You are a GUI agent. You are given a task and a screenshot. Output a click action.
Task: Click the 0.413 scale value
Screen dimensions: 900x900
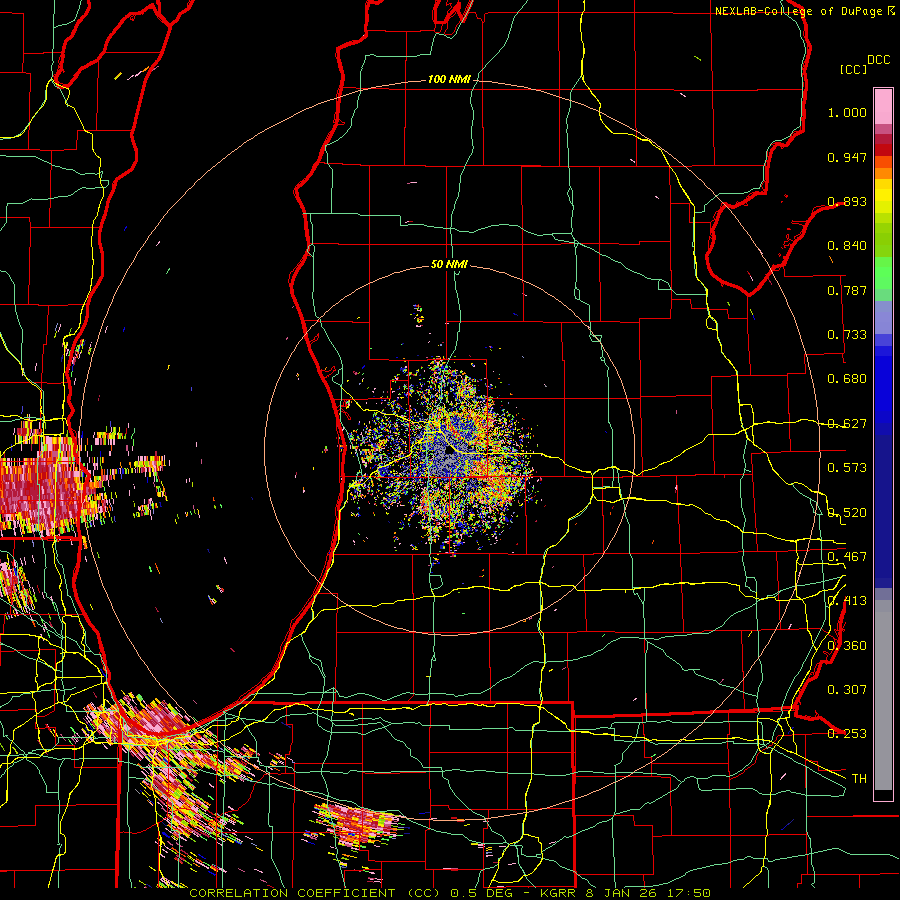pos(847,601)
